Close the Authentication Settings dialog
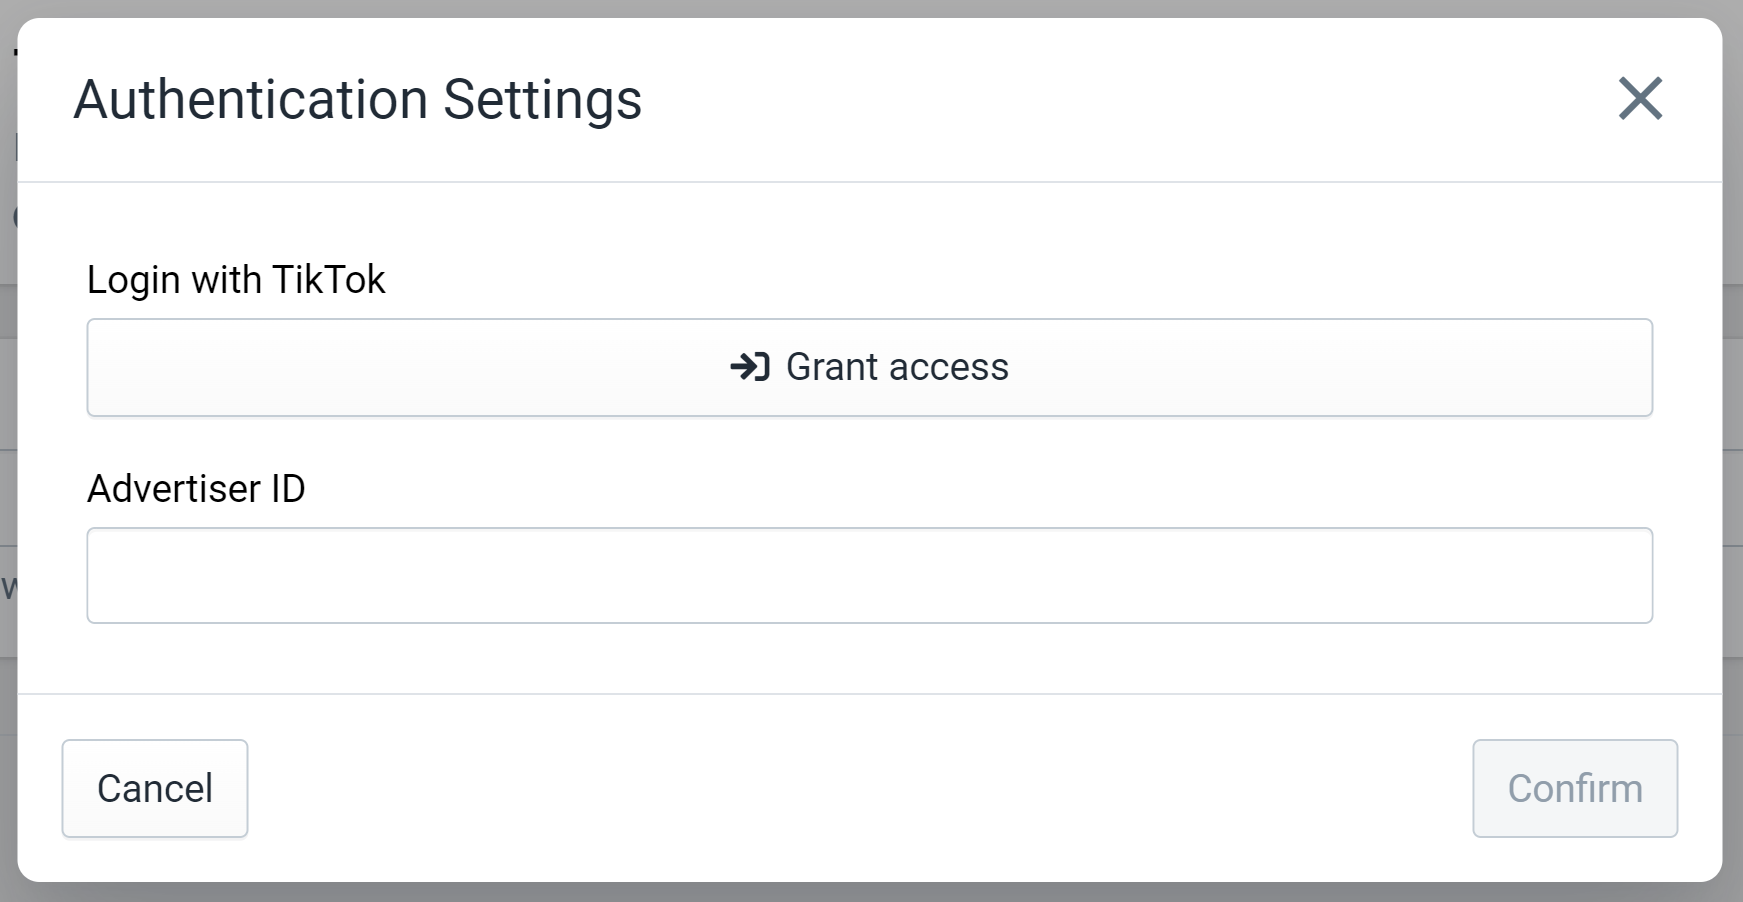 pyautogui.click(x=1640, y=99)
